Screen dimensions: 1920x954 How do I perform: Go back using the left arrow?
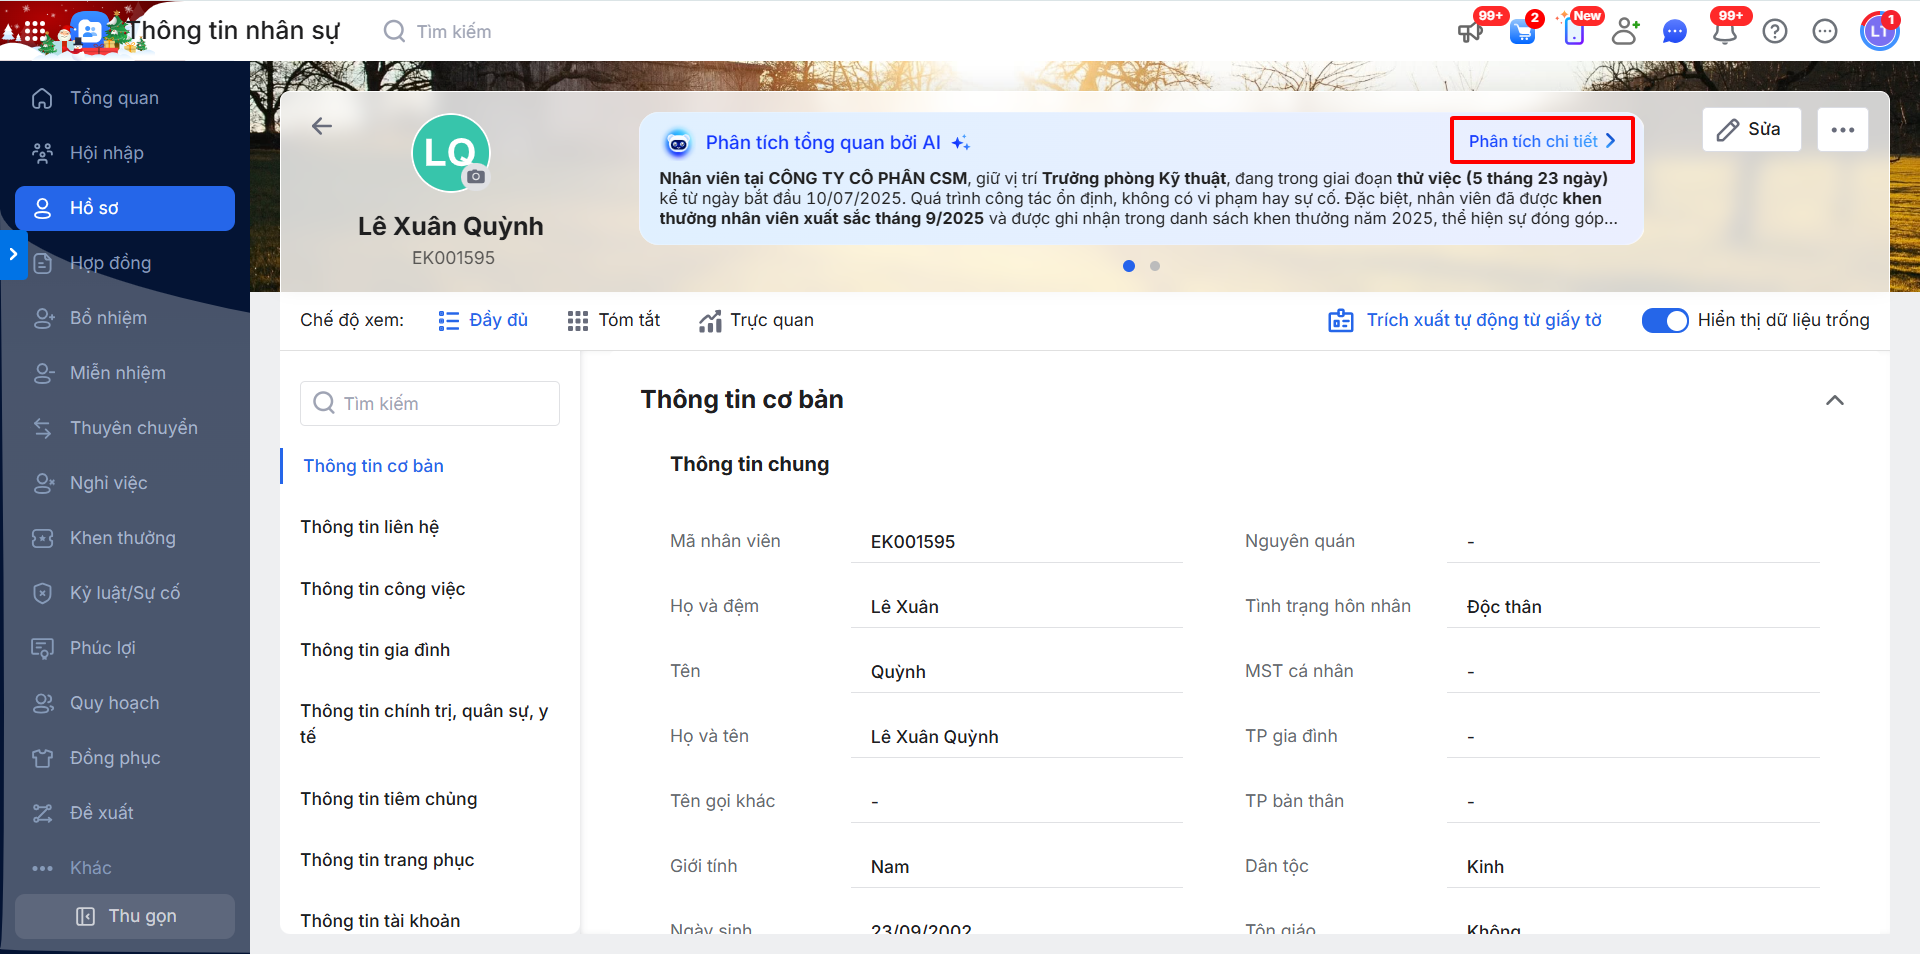click(x=322, y=126)
